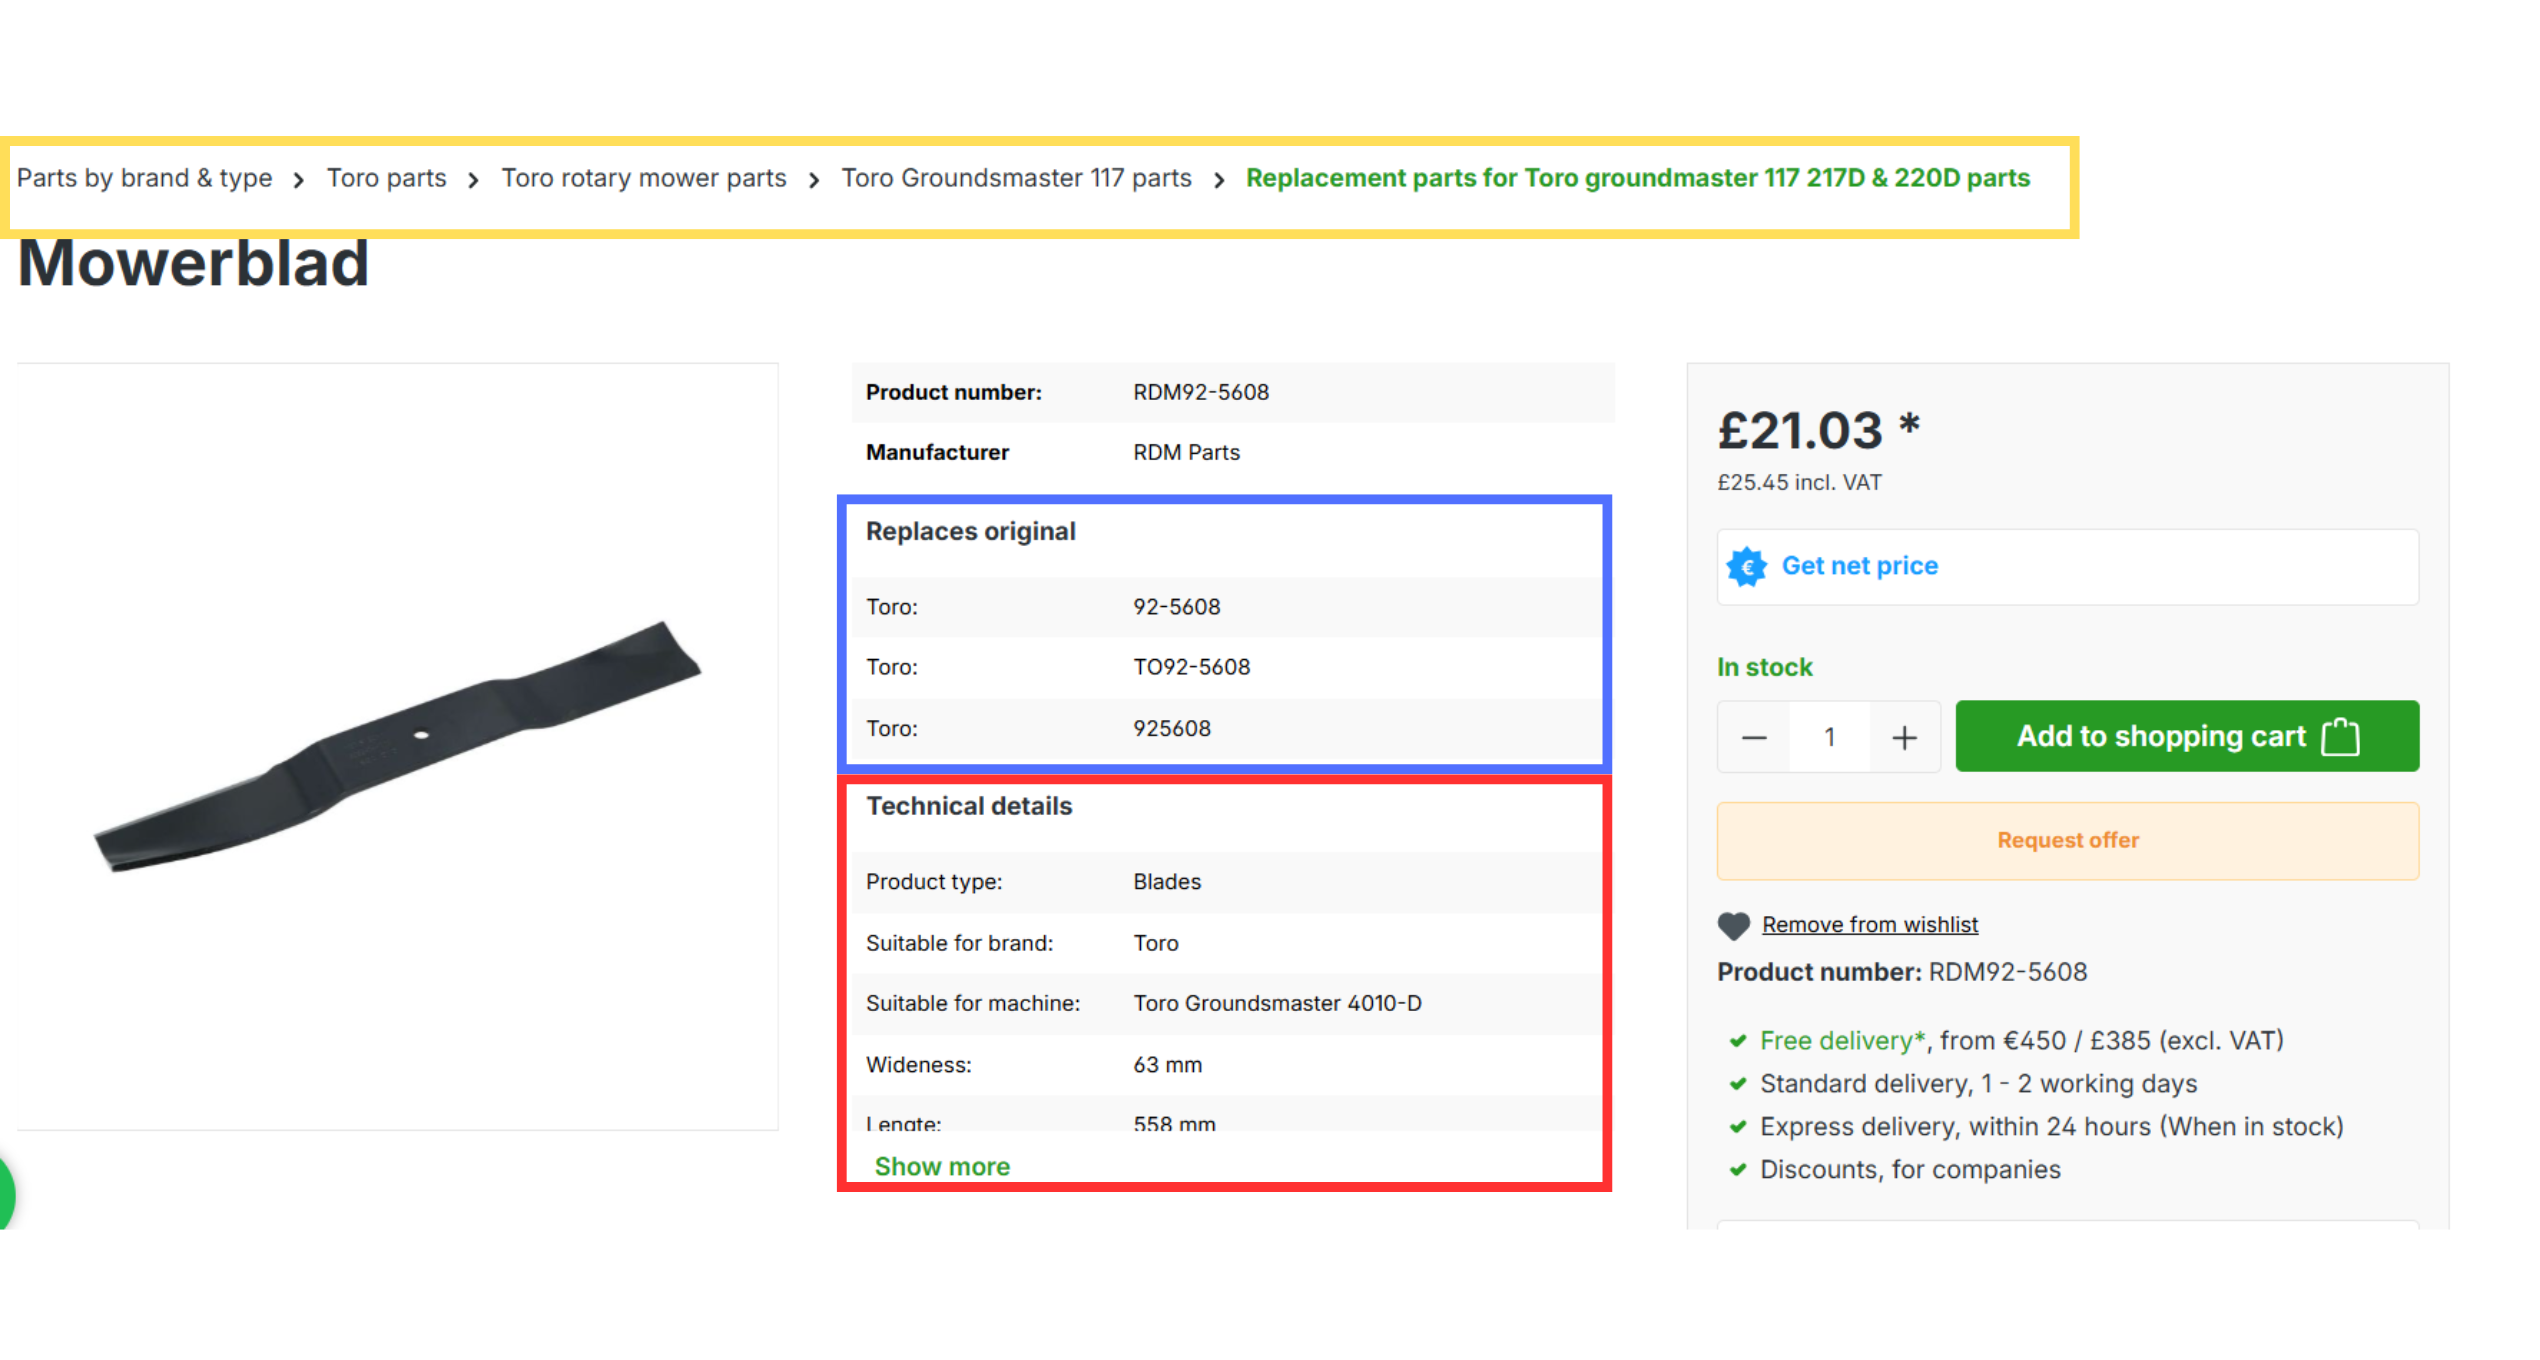Decrease quantity with minus button
Image resolution: width=2540 pixels, height=1360 pixels.
pos(1754,738)
